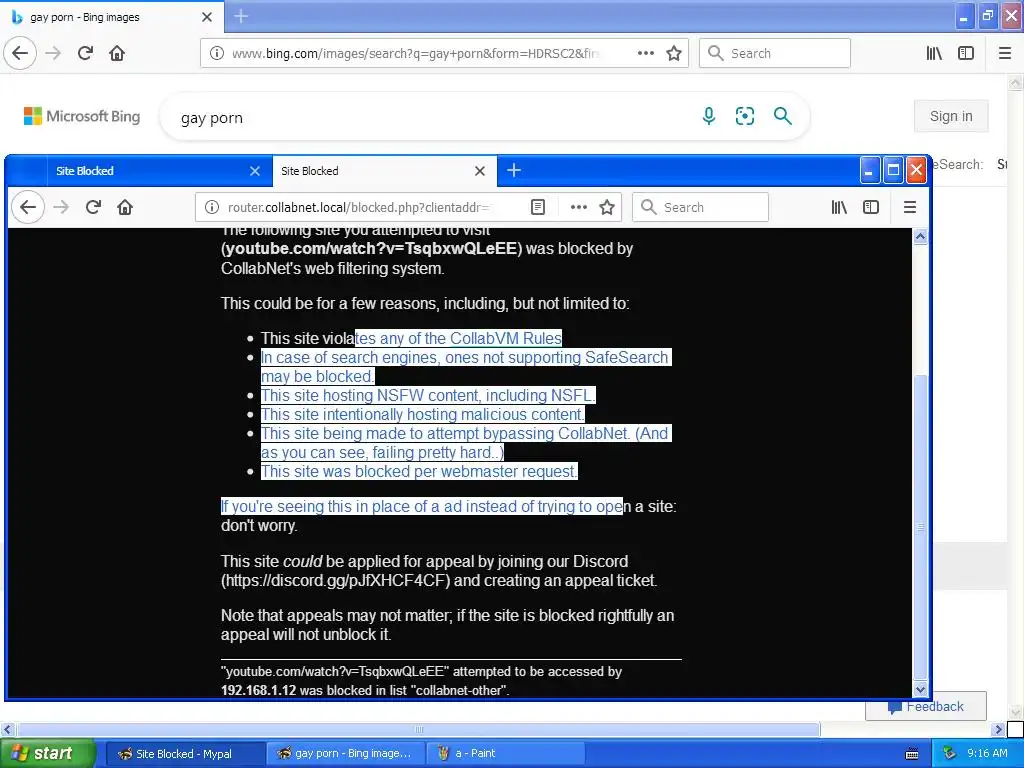Close the Bing images tab

click(x=207, y=17)
